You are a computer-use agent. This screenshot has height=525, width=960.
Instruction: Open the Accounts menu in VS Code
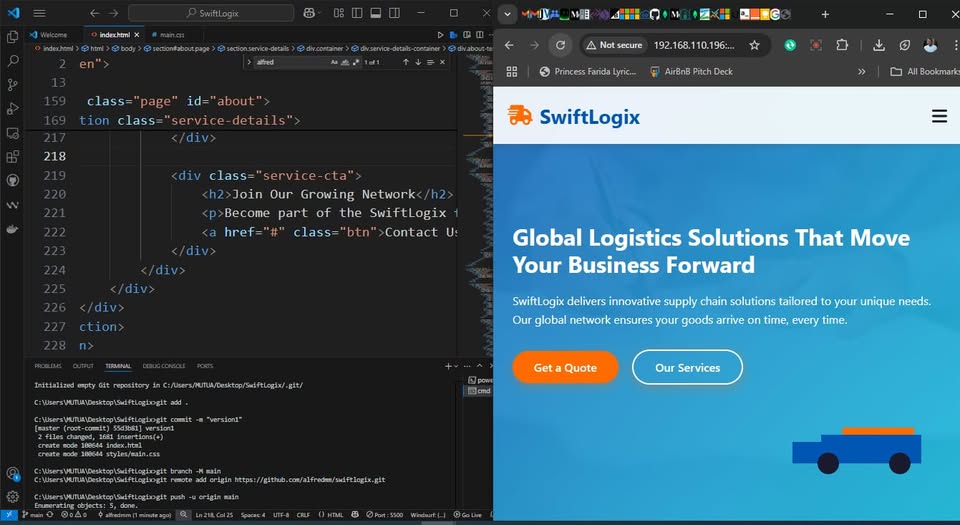12,473
